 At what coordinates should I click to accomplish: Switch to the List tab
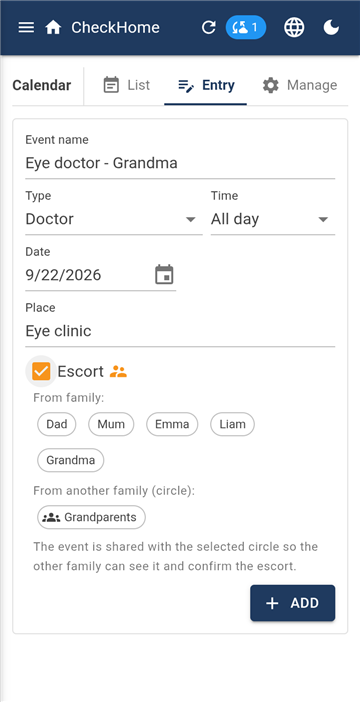127,85
